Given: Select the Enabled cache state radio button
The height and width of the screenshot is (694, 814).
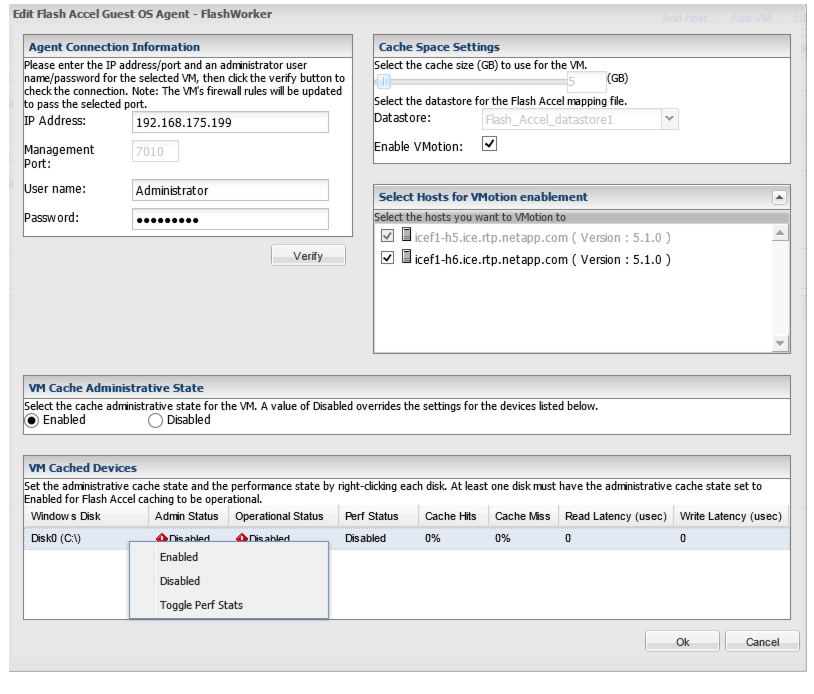Looking at the screenshot, I should pos(32,420).
